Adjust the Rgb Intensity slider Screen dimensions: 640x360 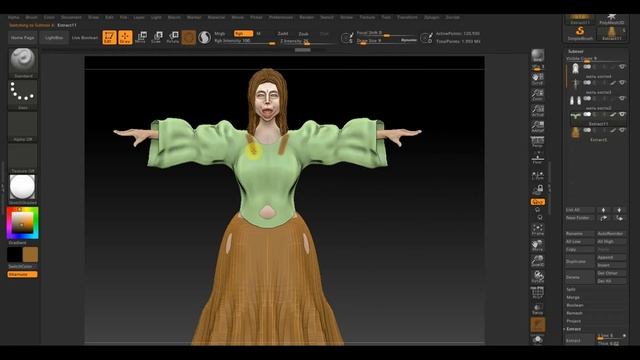[245, 41]
